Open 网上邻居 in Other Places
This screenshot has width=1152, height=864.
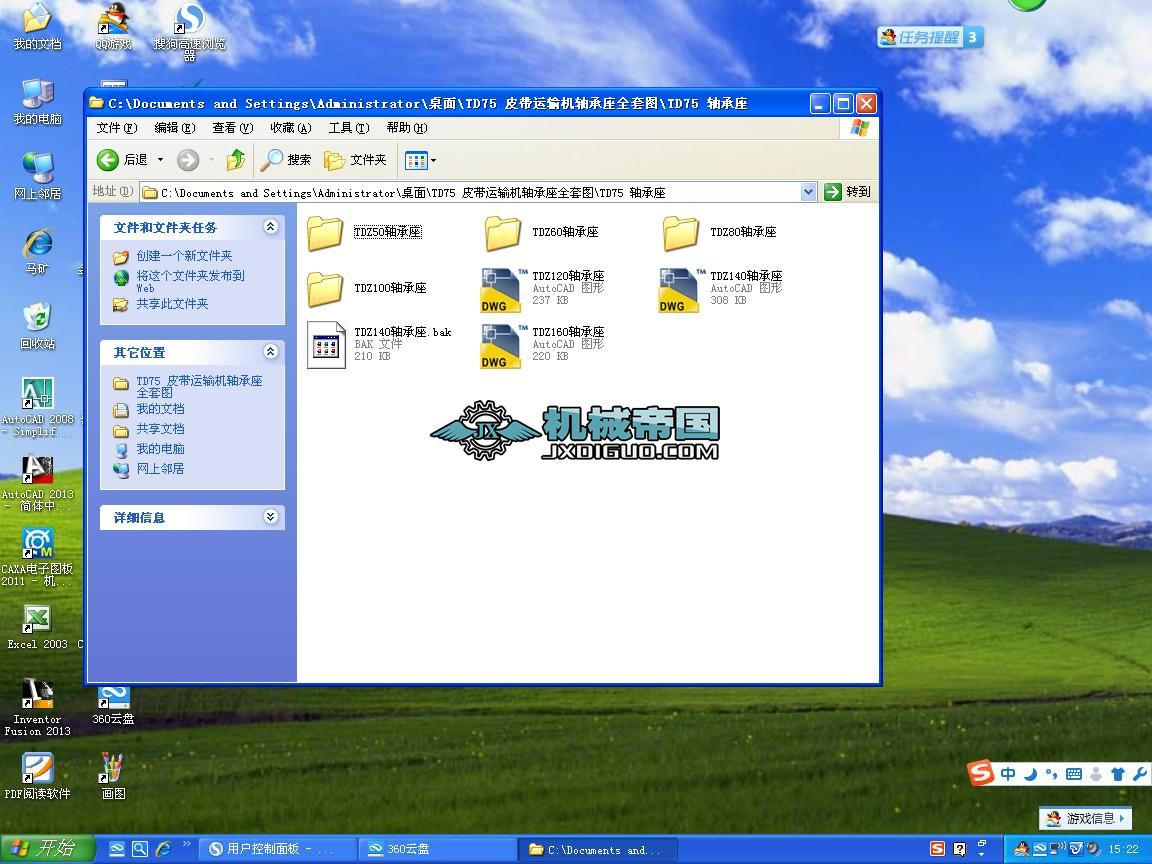coord(160,469)
